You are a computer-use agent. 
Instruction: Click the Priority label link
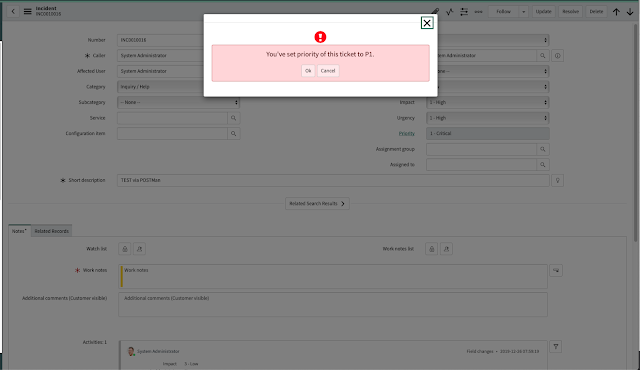(x=407, y=133)
